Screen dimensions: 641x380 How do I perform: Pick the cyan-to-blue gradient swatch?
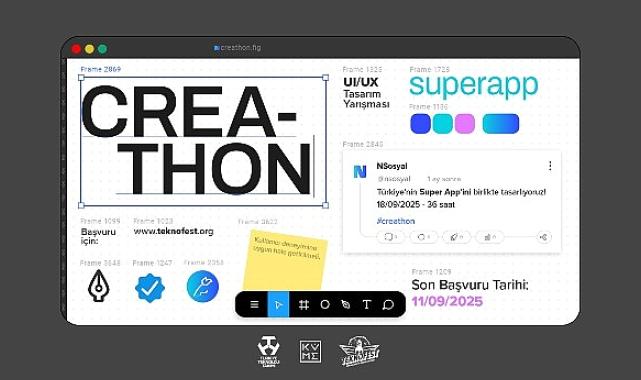click(x=501, y=124)
